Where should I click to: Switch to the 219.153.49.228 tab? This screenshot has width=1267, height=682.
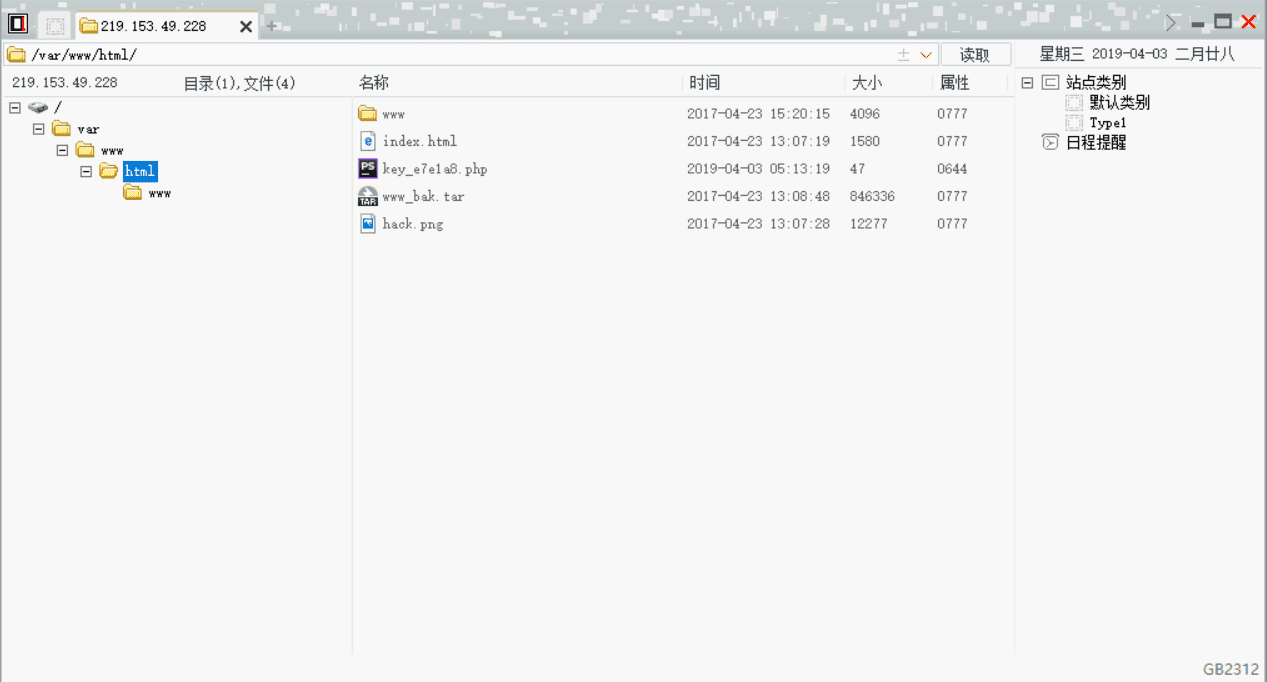click(x=153, y=26)
